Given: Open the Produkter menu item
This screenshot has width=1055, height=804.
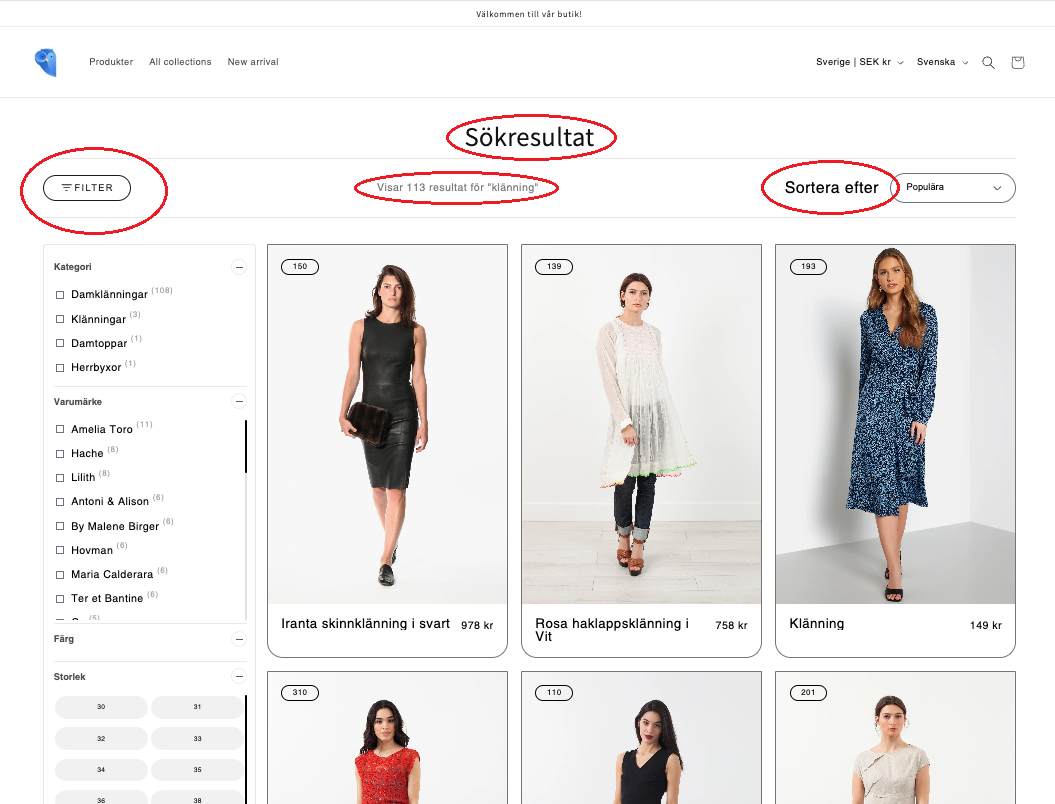Looking at the screenshot, I should (x=111, y=62).
